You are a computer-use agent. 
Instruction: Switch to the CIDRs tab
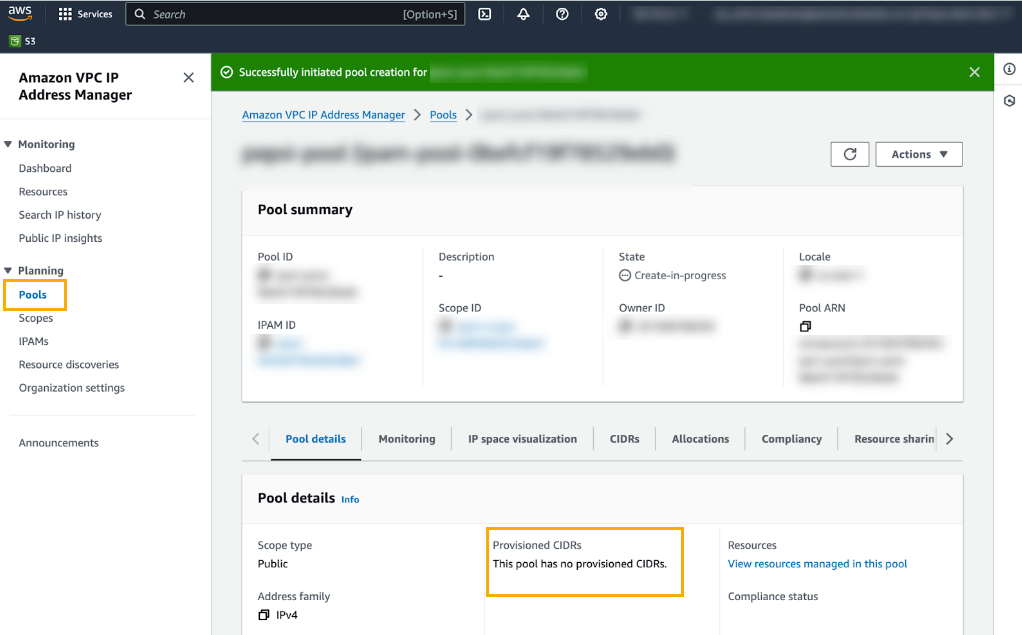point(624,439)
